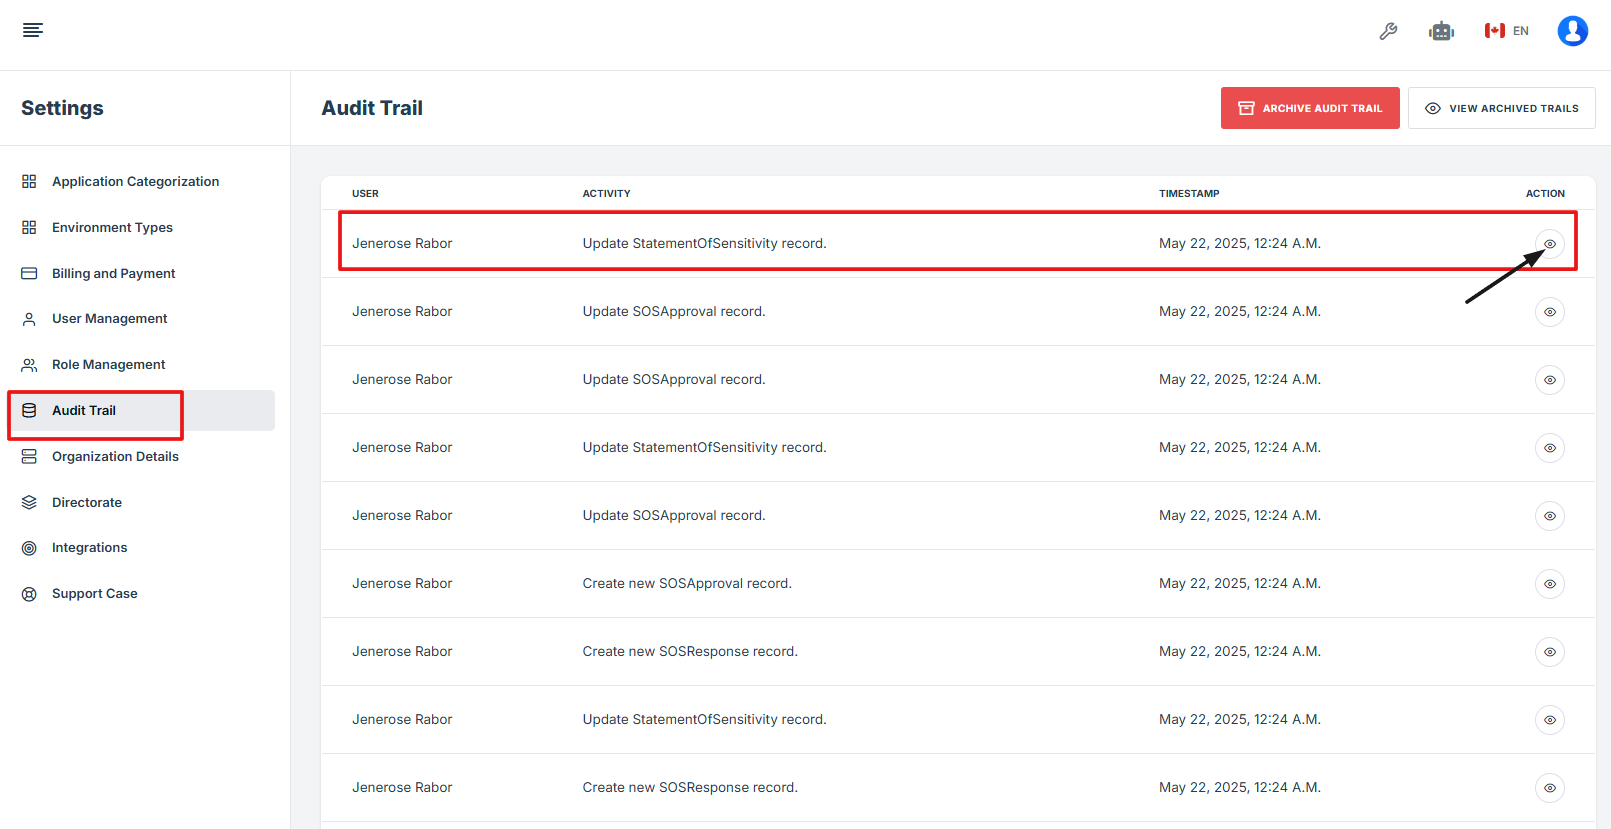Viewport: 1611px width, 829px height.
Task: Open Application Categorization settings
Action: (x=135, y=181)
